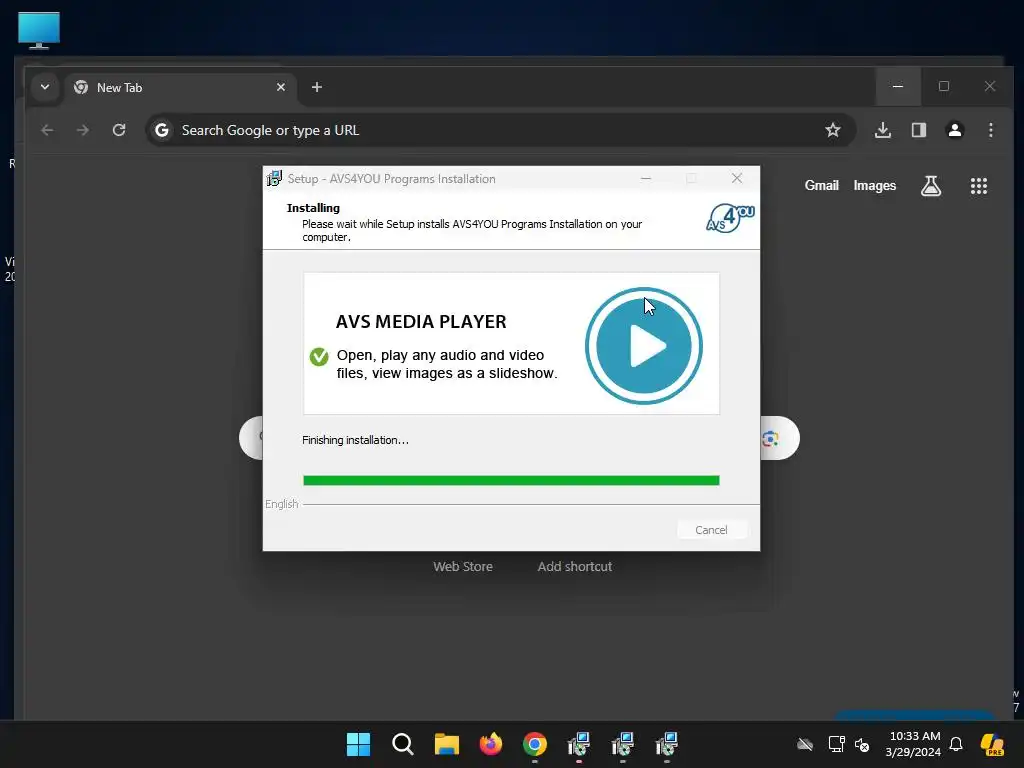Select the New Tab tab in Chrome
Screen dimensions: 1024x768
tap(180, 88)
